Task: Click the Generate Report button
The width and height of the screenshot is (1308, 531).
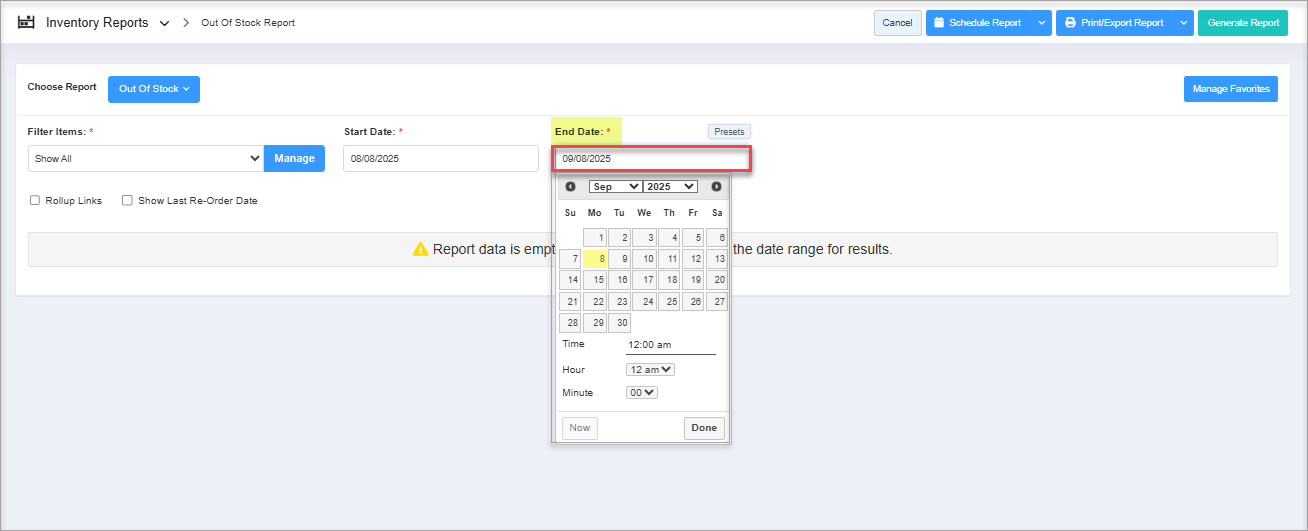Action: [1243, 23]
